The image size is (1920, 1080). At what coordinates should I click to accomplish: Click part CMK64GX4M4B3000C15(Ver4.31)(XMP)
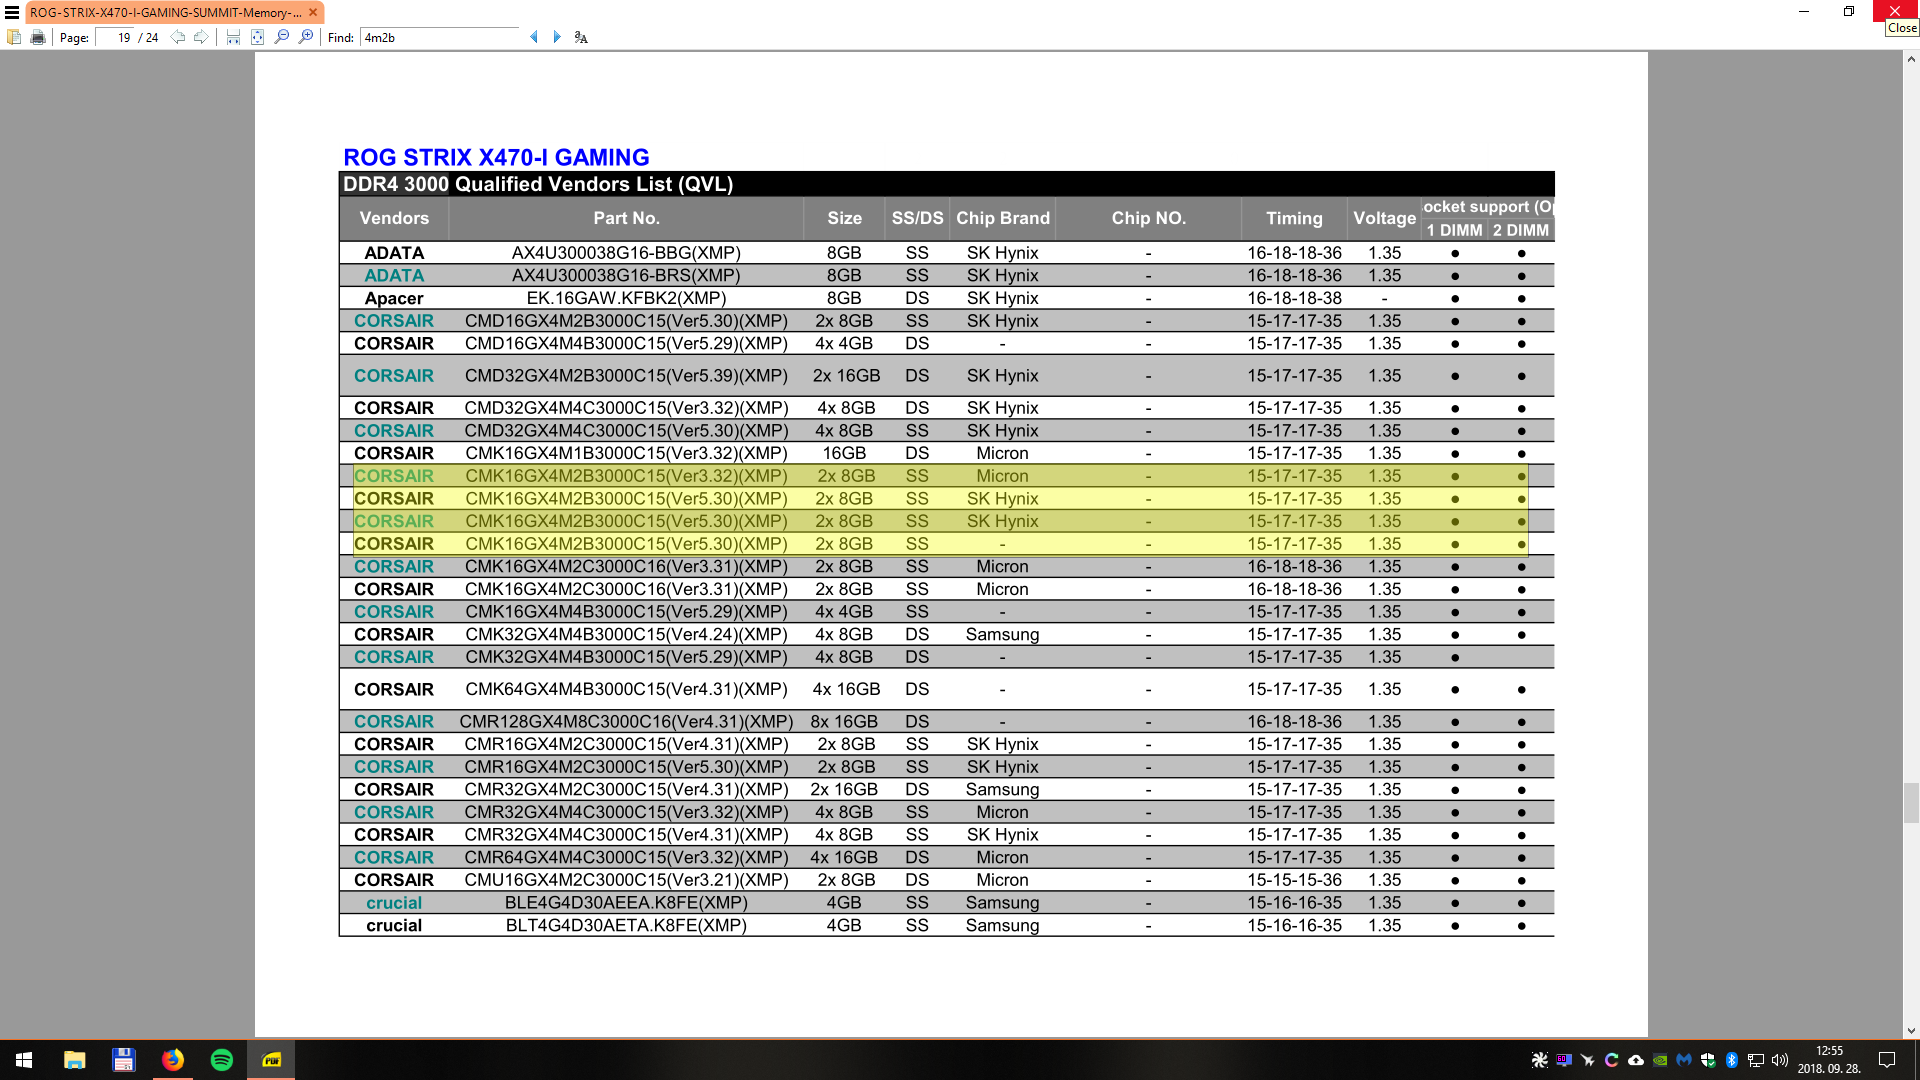tap(626, 689)
